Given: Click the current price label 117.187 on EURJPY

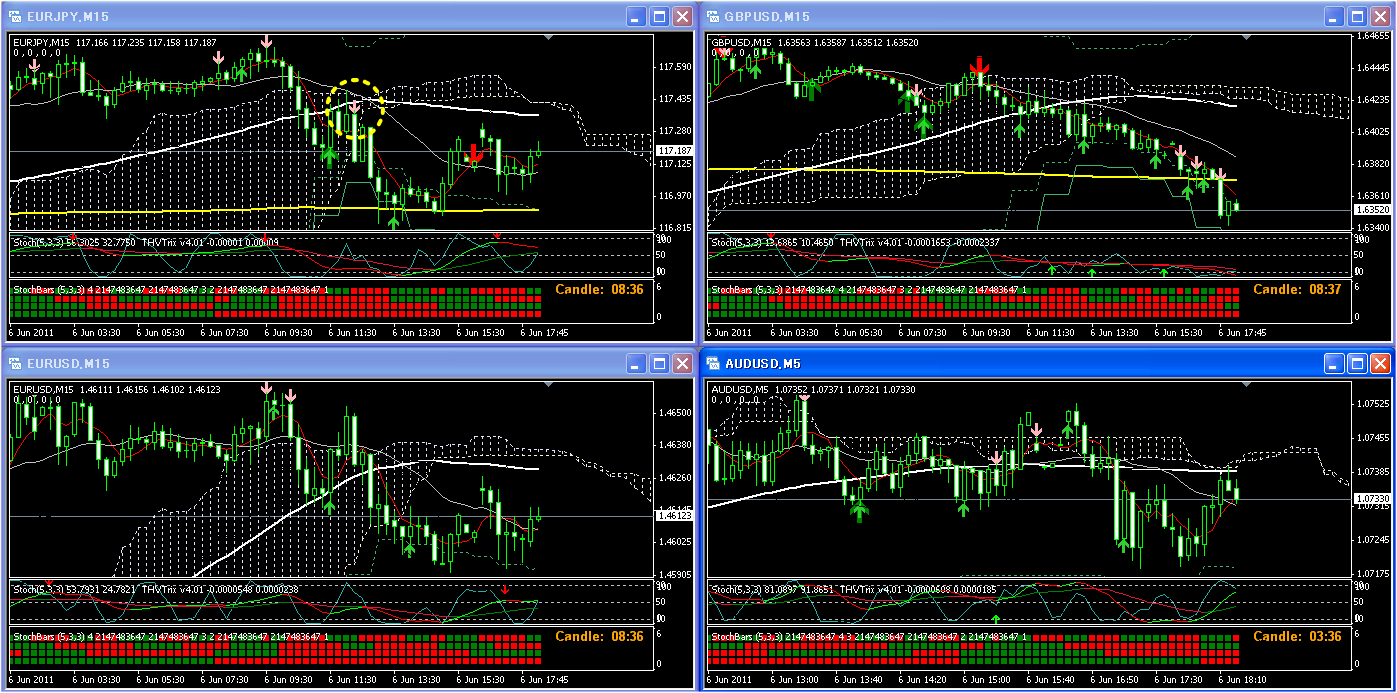Looking at the screenshot, I should (674, 150).
